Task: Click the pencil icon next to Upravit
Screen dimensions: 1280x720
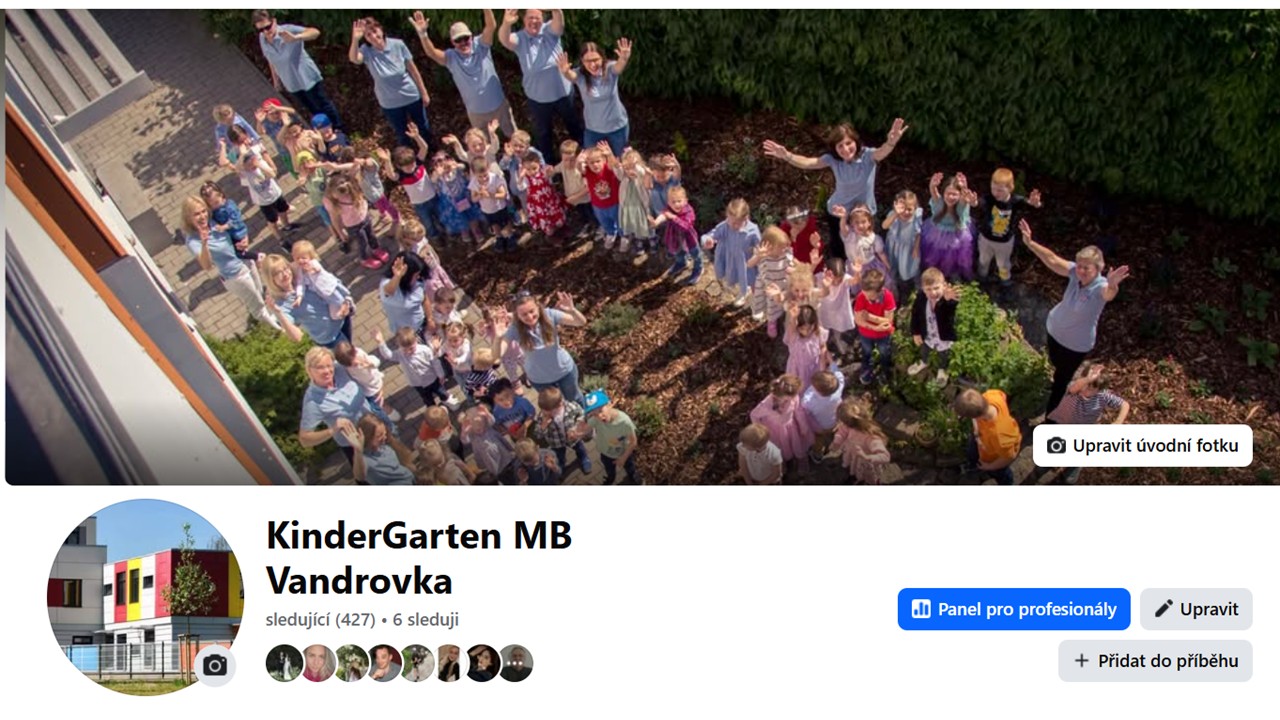Action: (x=1163, y=609)
